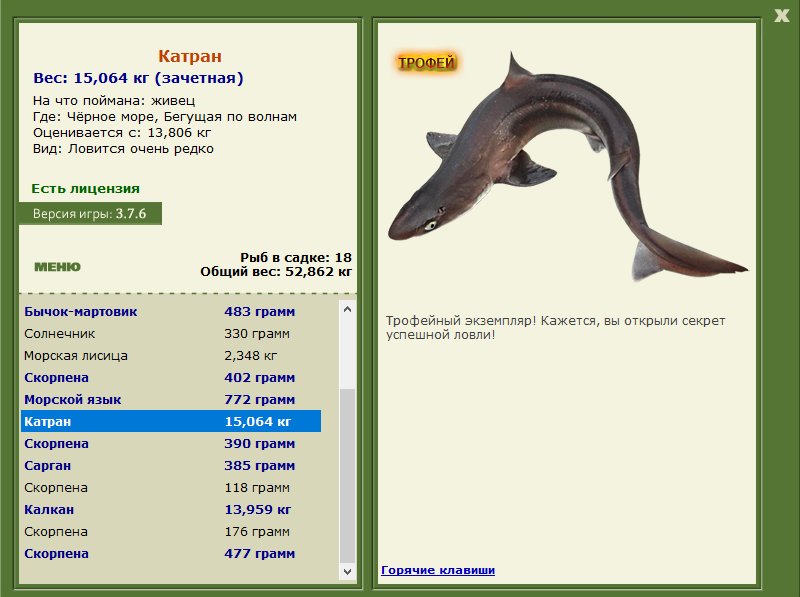Click the ТРОФЕЙ badge
Viewport: 800px width, 597px height.
coord(426,63)
